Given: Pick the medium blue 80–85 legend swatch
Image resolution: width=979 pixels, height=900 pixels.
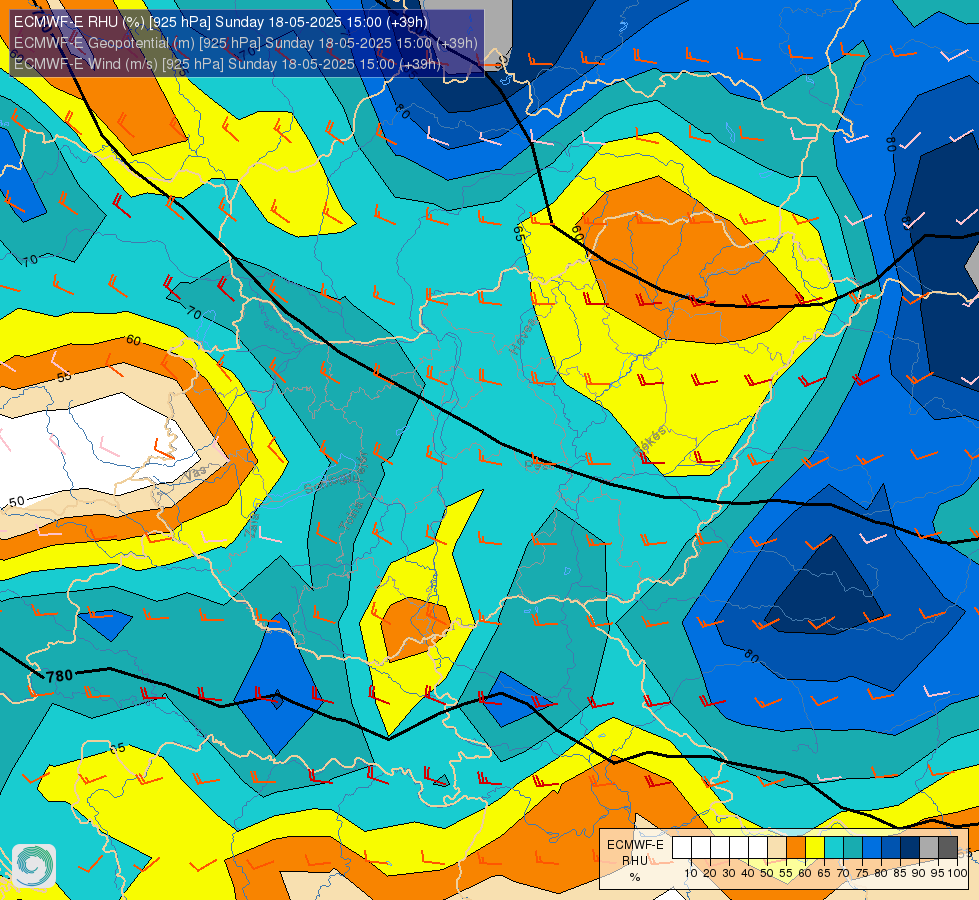Looking at the screenshot, I should 891,849.
